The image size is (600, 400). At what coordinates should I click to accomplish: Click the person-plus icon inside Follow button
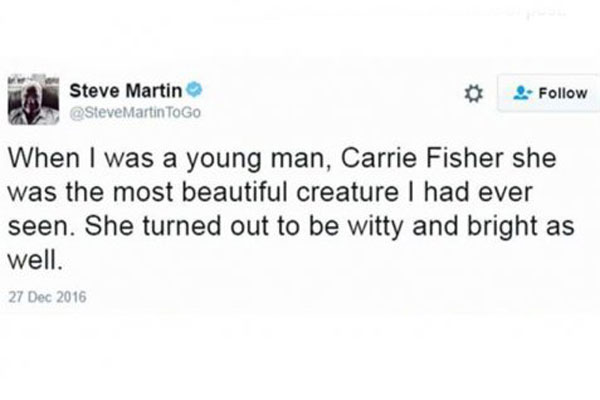tap(522, 93)
